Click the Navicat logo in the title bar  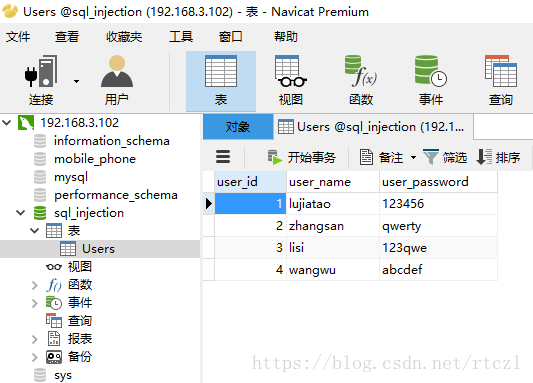[10, 11]
